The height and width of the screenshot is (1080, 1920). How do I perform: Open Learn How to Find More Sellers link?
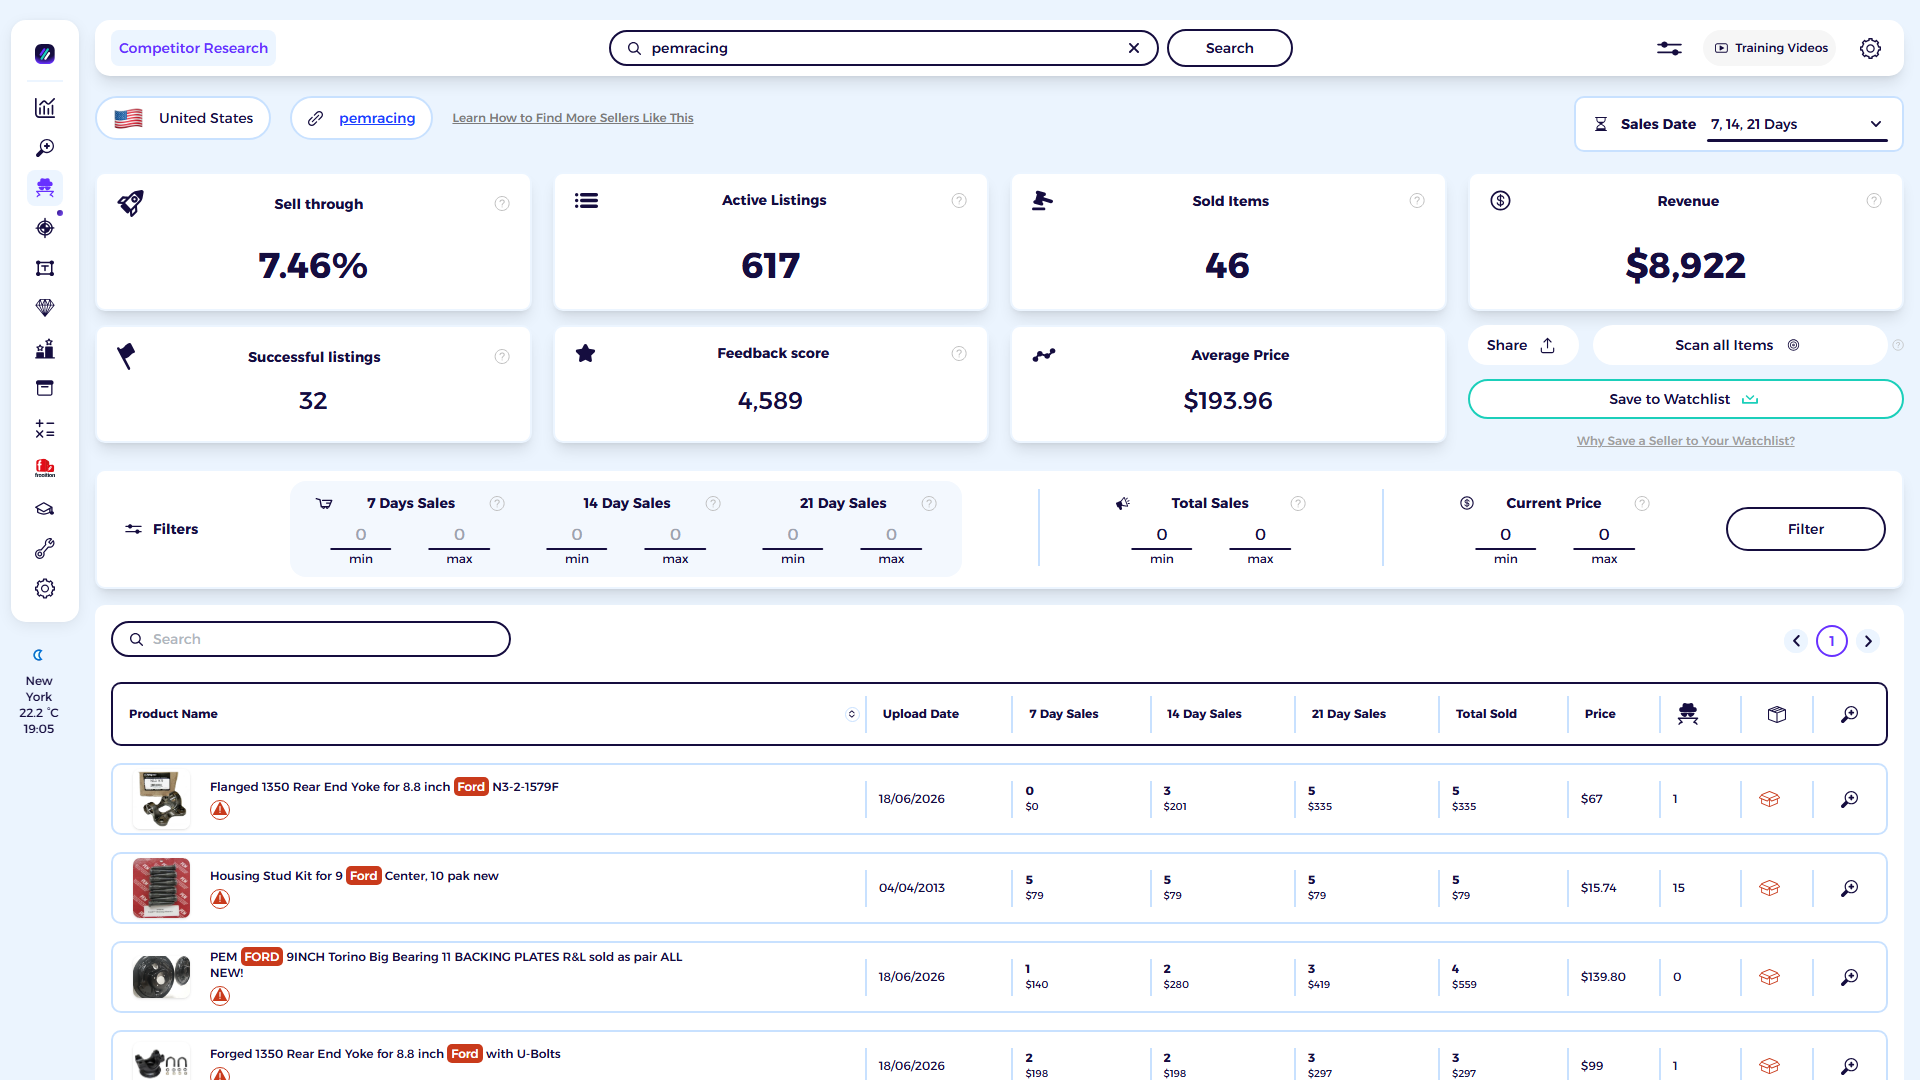(573, 118)
